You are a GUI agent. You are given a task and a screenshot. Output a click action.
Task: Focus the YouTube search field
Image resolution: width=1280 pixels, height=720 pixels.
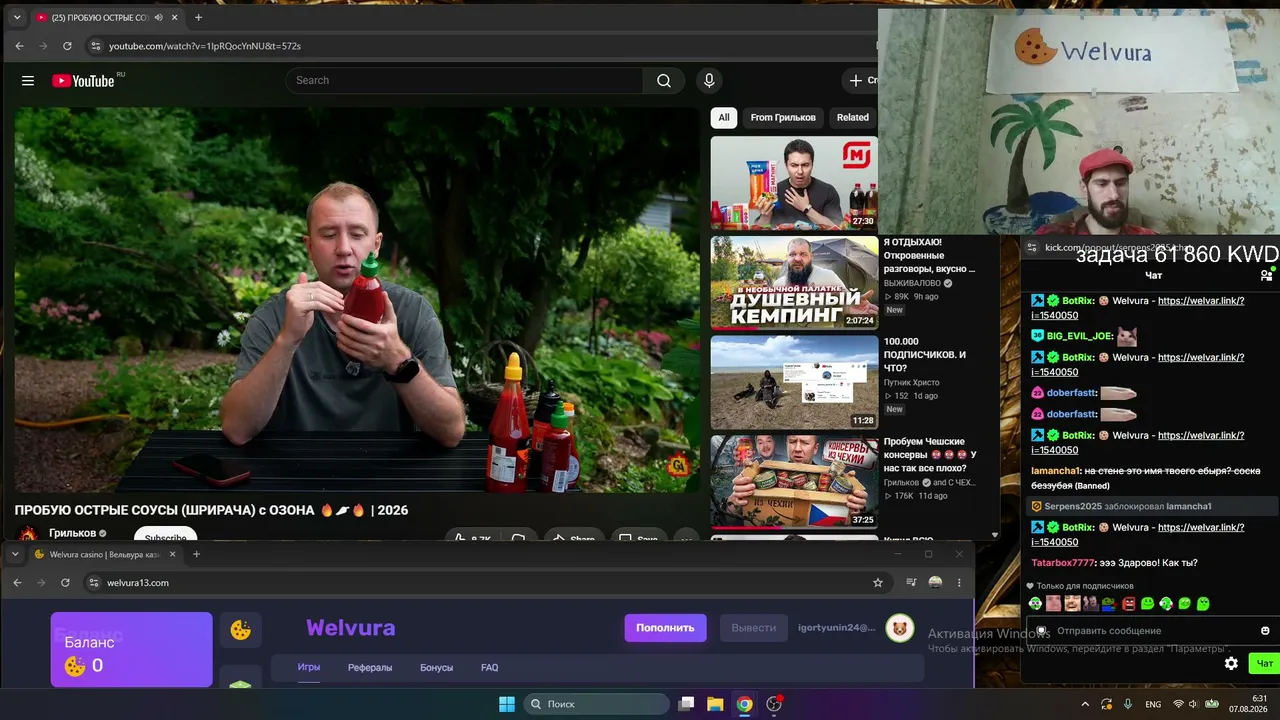pyautogui.click(x=464, y=81)
